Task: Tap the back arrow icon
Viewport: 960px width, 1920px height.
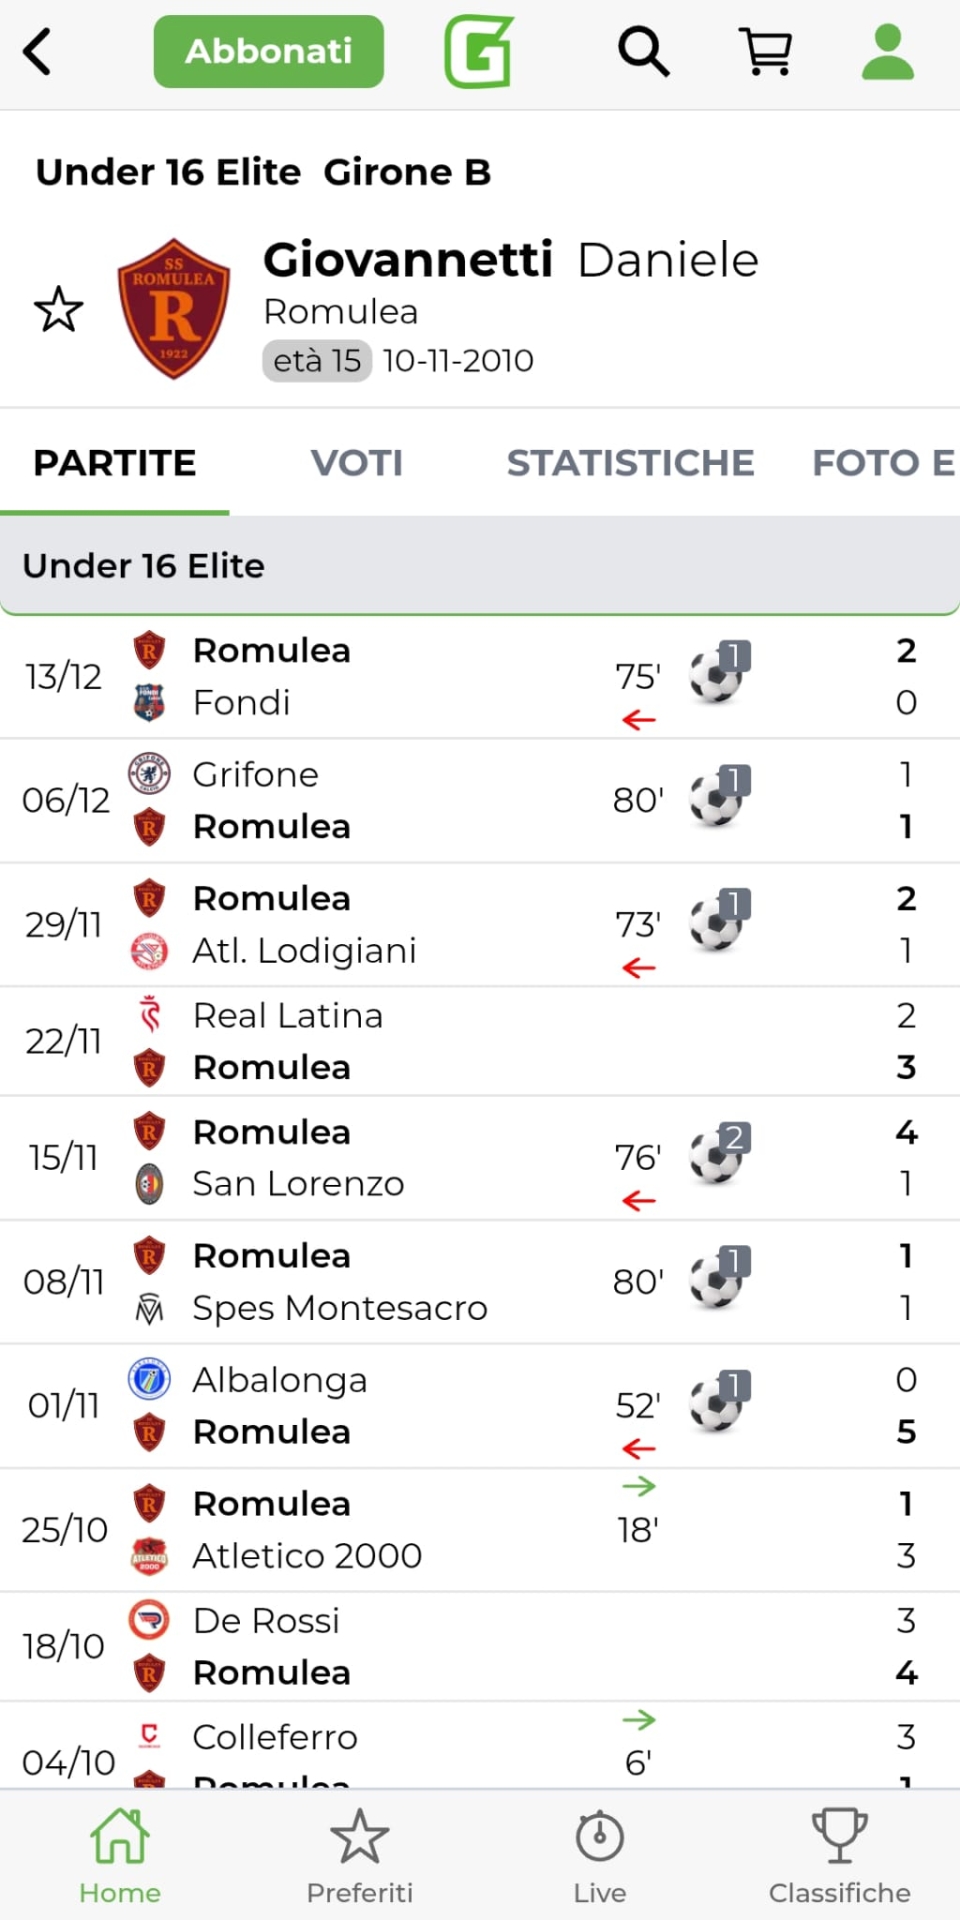Action: (x=38, y=52)
